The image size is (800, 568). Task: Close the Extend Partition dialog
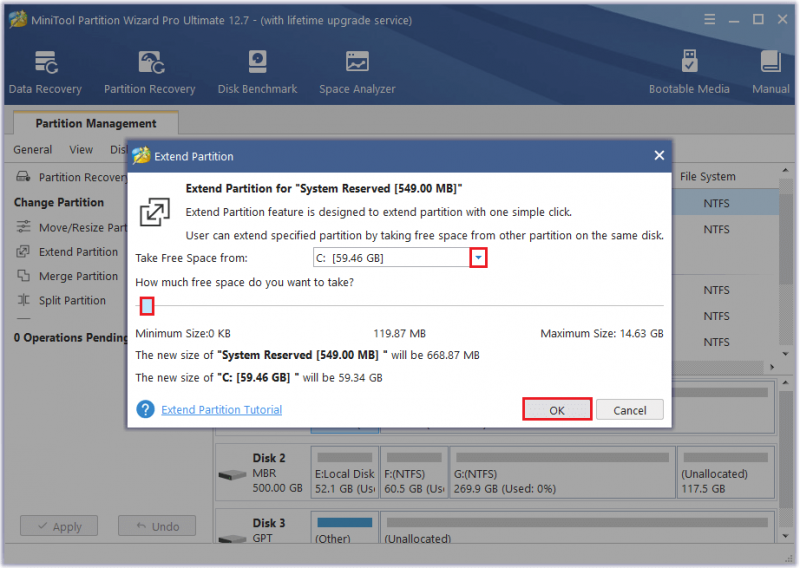[659, 155]
